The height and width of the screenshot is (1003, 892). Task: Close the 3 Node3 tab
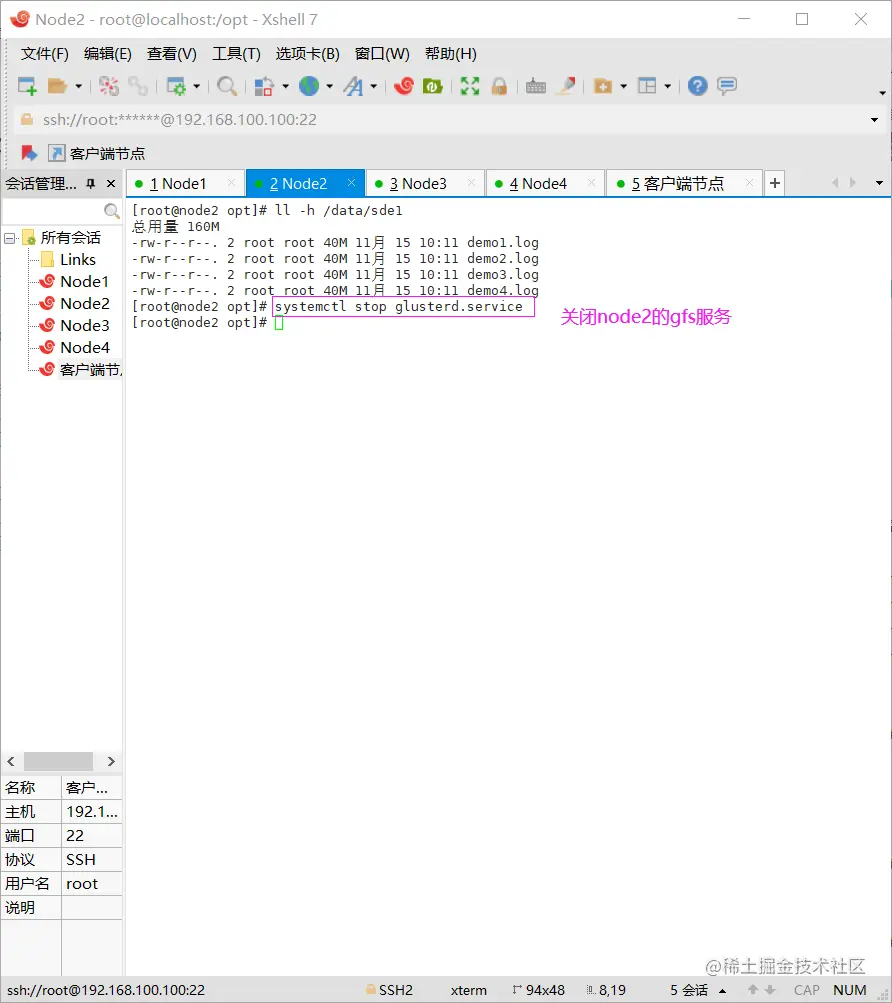(472, 183)
